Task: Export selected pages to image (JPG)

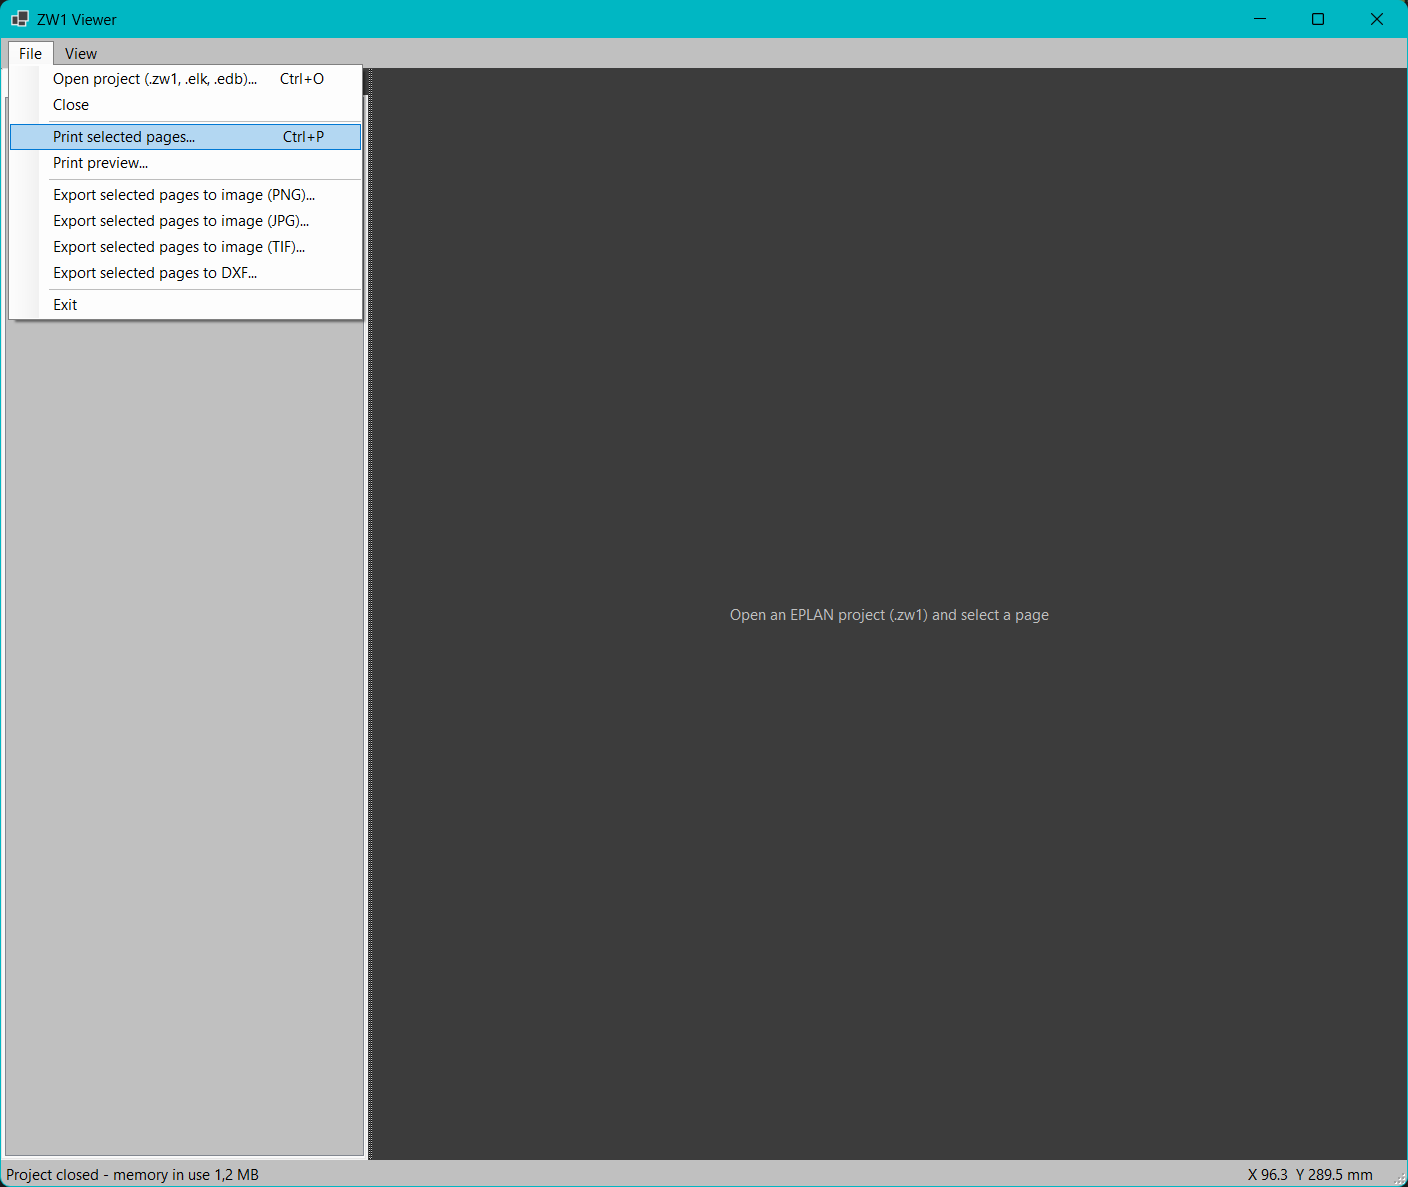Action: click(186, 221)
